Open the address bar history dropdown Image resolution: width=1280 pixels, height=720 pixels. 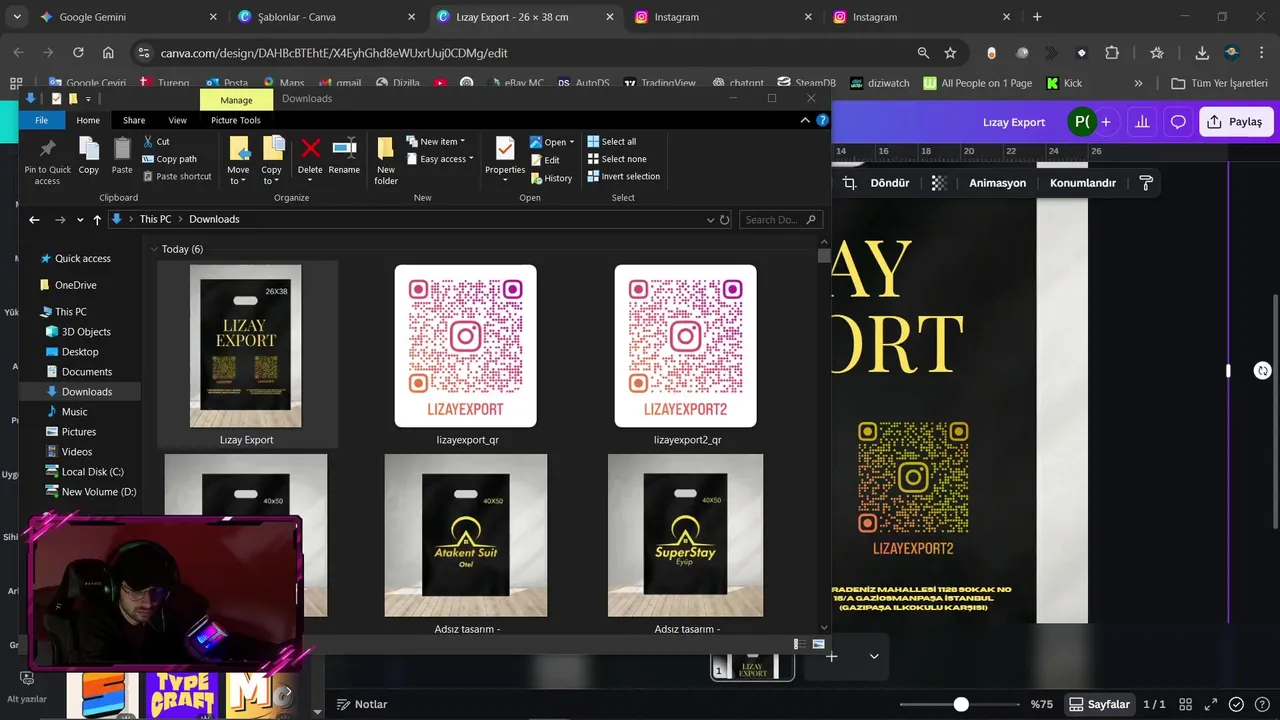point(710,219)
